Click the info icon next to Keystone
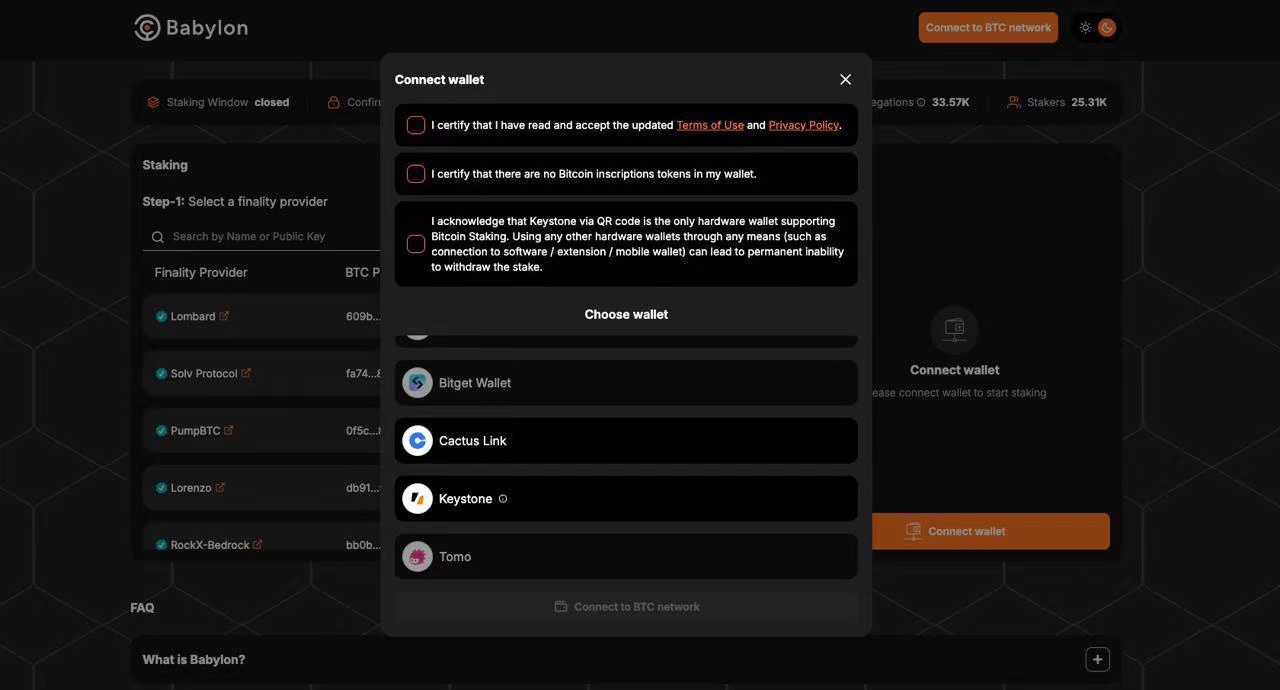1280x690 pixels. point(503,499)
